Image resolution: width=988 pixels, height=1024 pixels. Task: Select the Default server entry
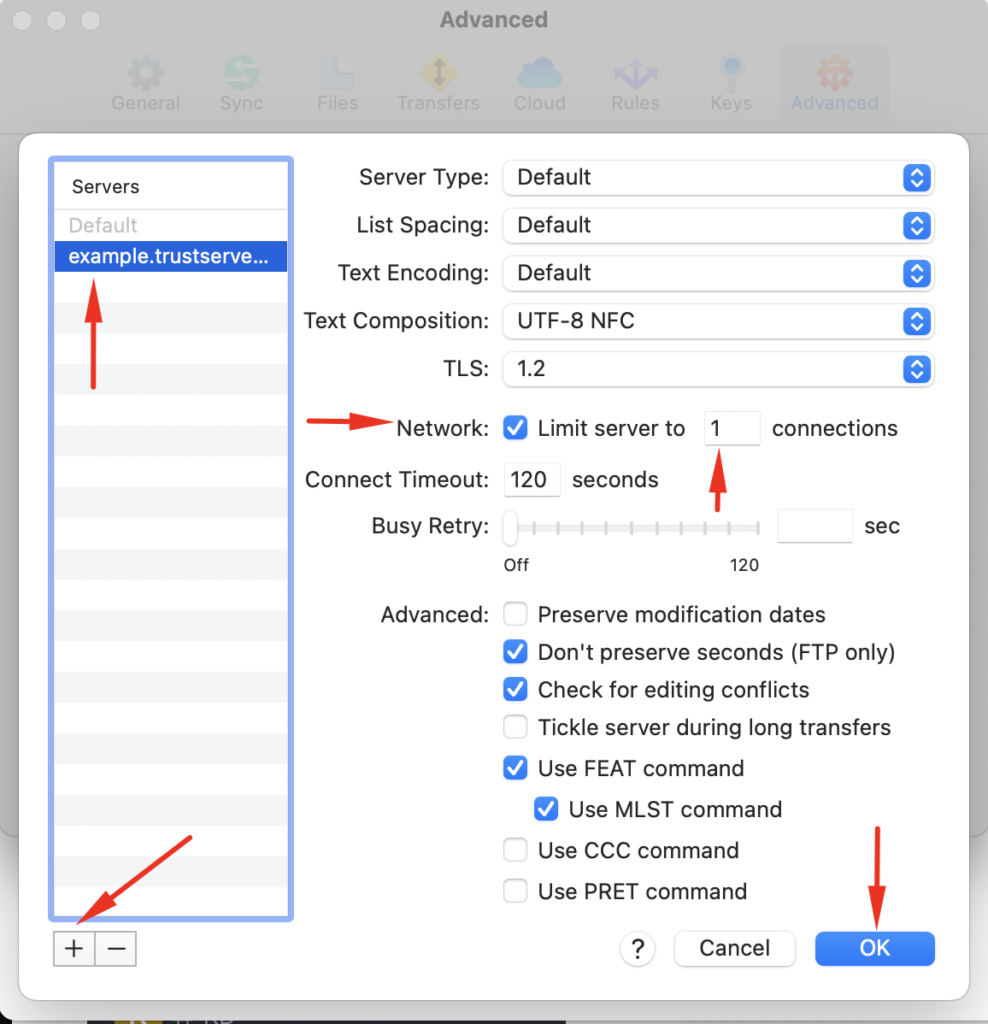click(170, 225)
